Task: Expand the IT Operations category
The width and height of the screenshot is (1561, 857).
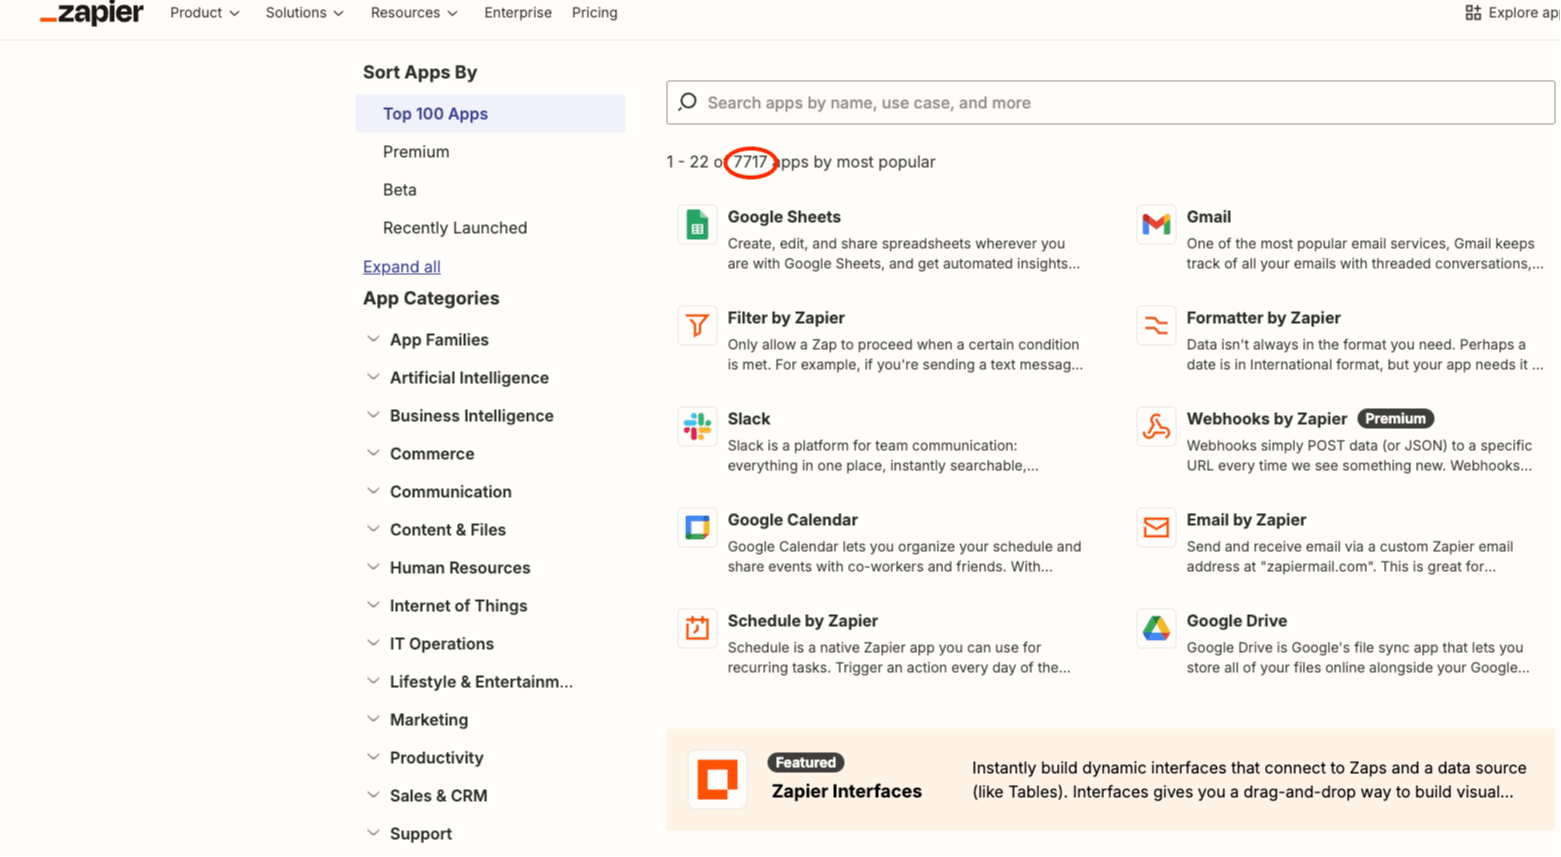Action: [x=430, y=644]
